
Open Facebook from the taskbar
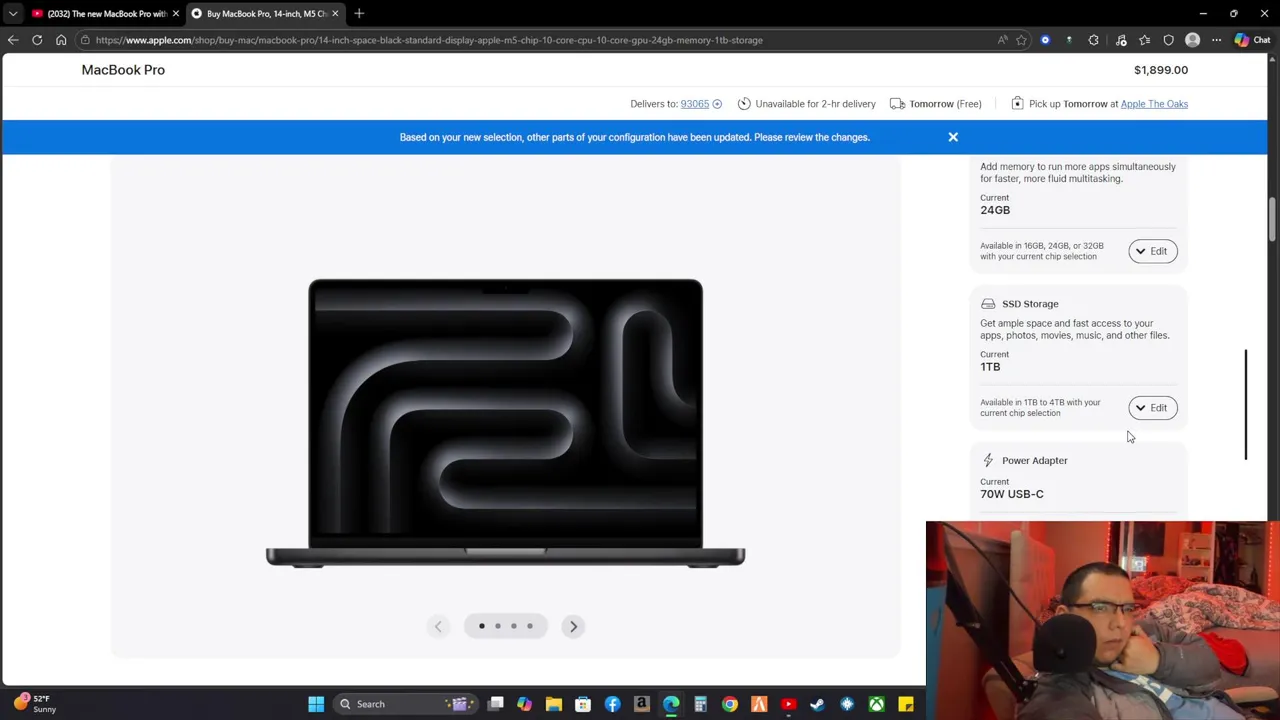pos(612,704)
